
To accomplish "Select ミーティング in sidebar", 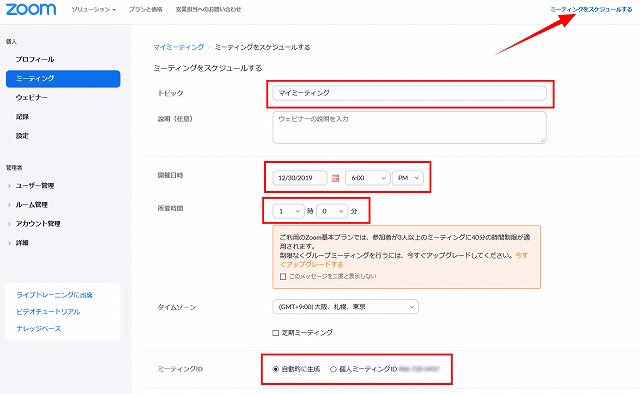I will tap(63, 78).
